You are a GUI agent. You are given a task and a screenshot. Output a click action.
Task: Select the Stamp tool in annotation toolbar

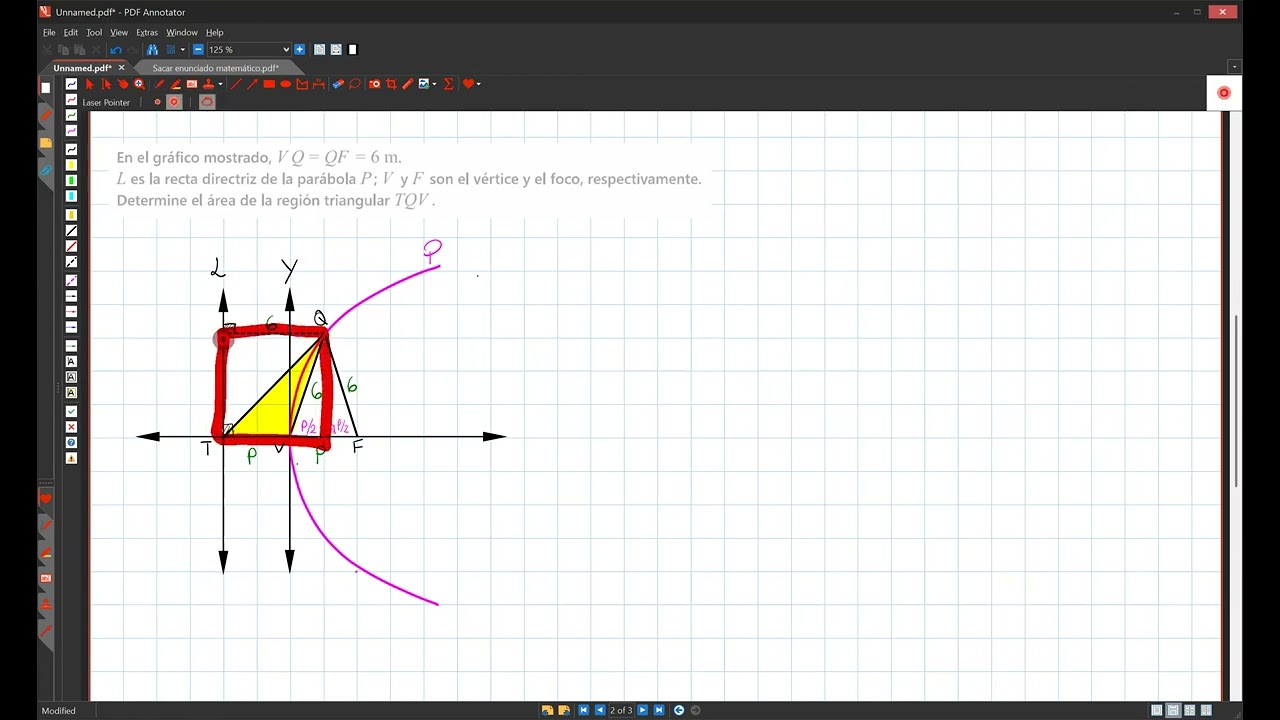click(x=208, y=84)
